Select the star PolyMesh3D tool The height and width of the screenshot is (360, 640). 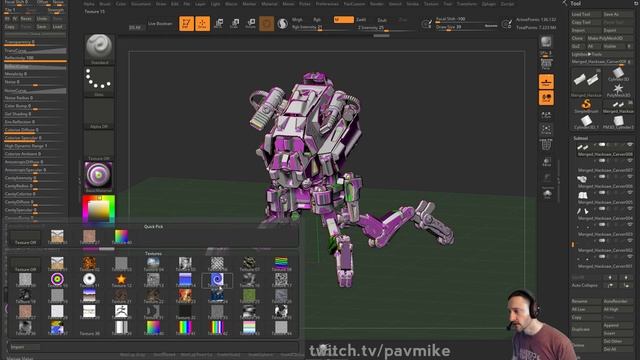[x=618, y=90]
